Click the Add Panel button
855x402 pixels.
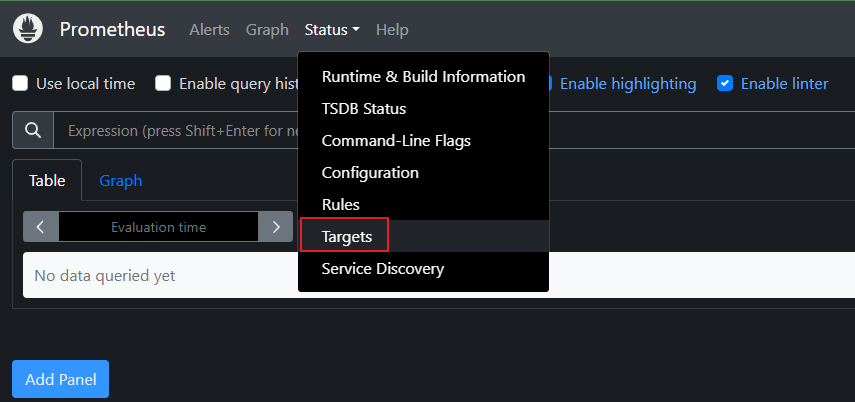(61, 379)
